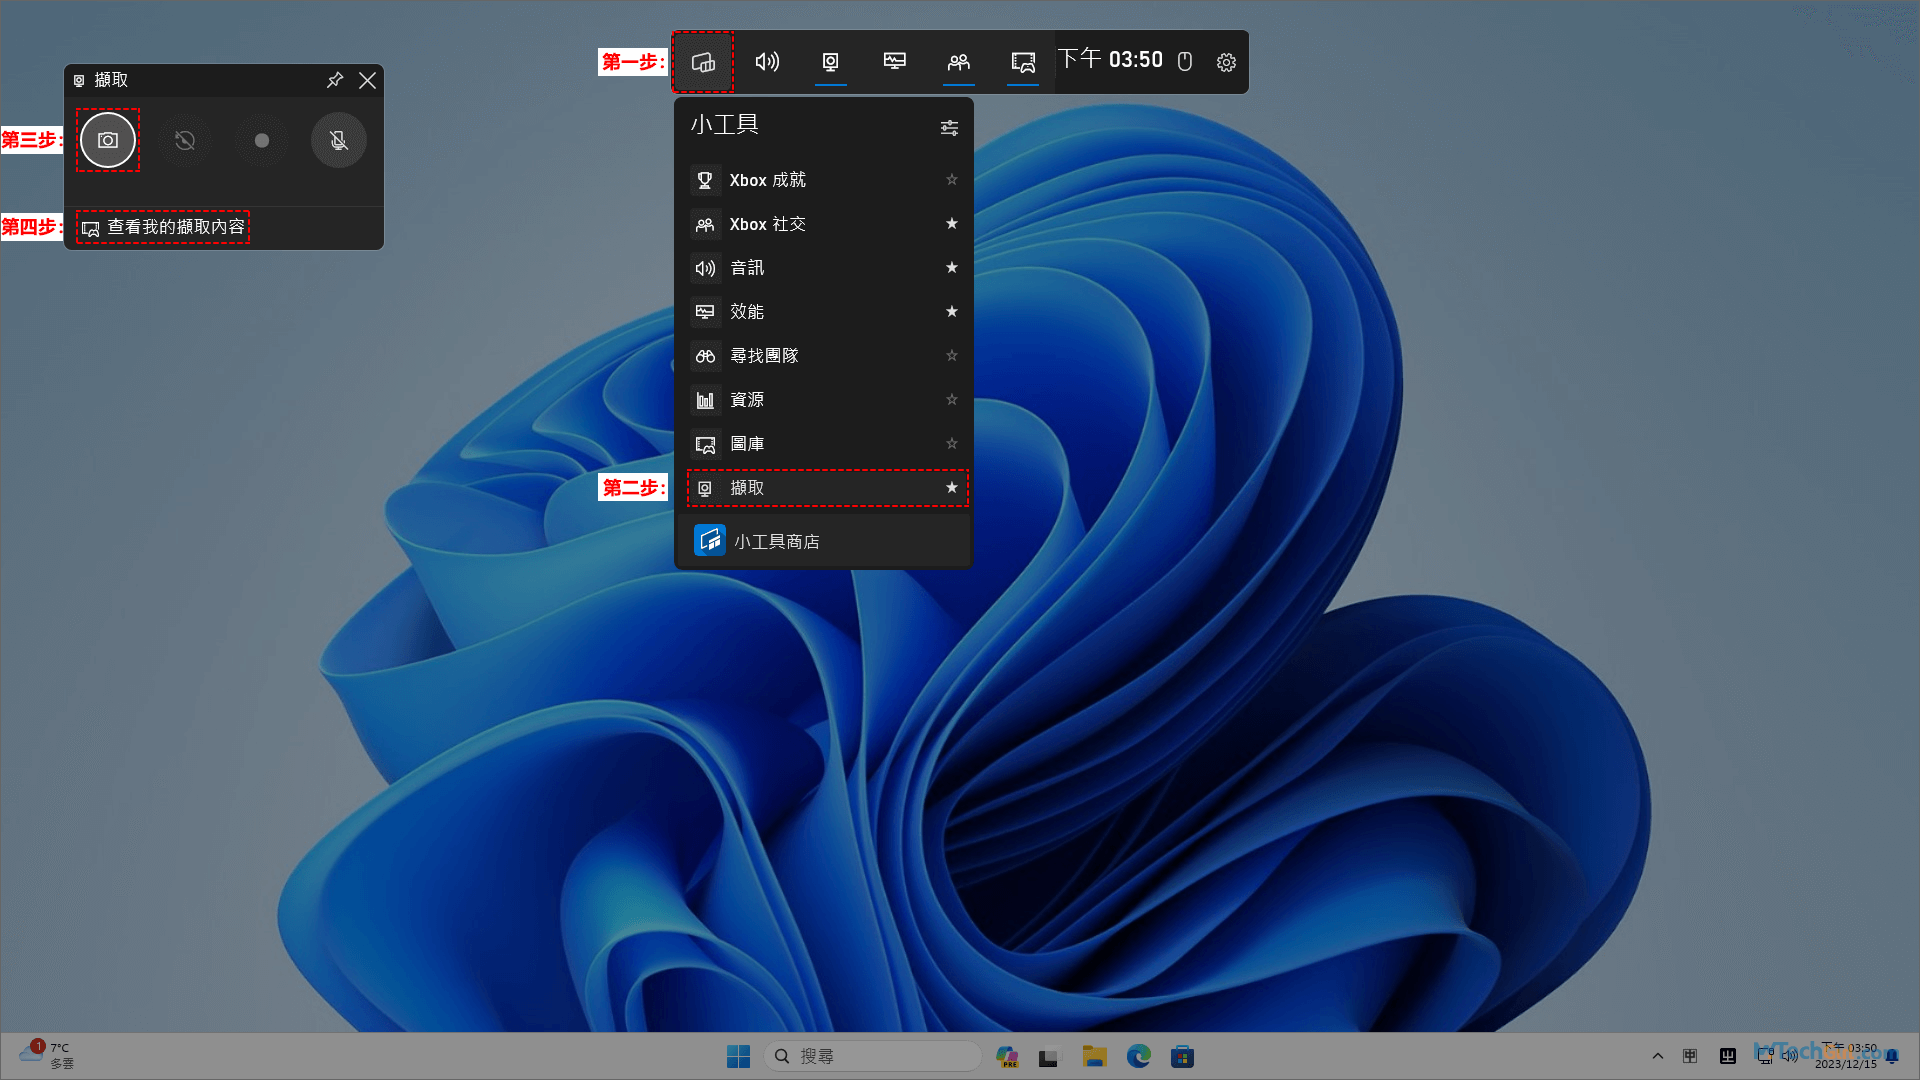Click the taskbar 搜尋 search box
The image size is (1920, 1080).
tap(872, 1056)
